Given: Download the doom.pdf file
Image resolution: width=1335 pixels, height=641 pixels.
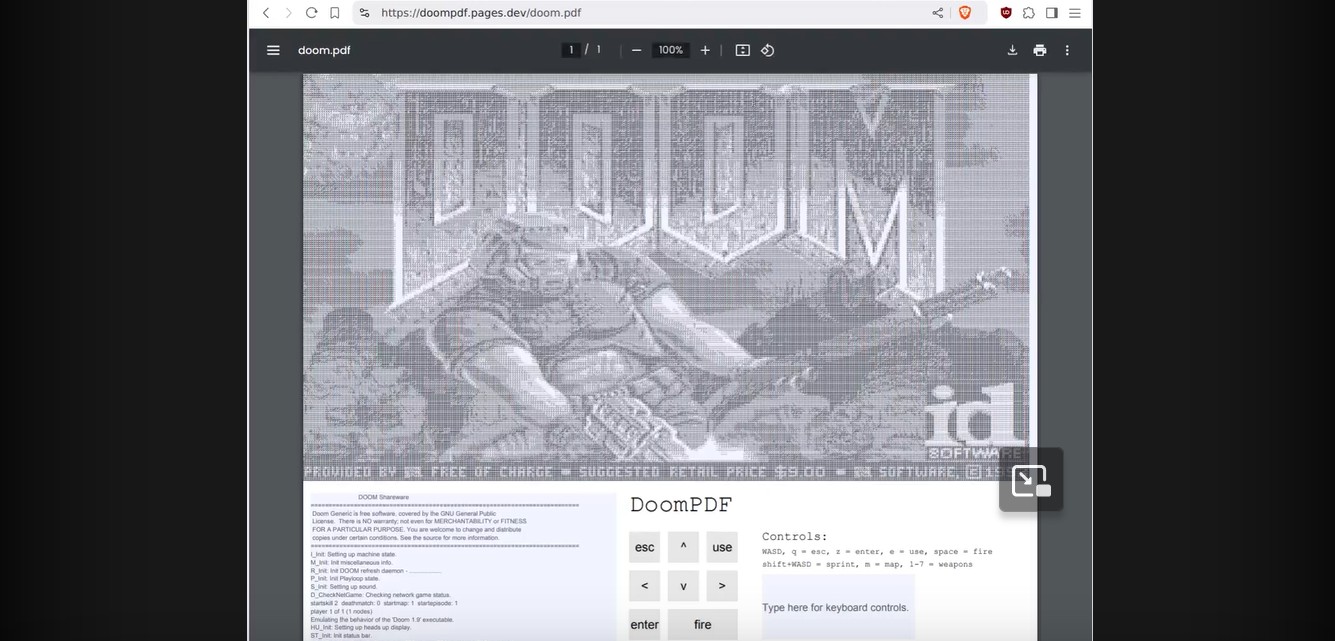Looking at the screenshot, I should tap(1012, 49).
